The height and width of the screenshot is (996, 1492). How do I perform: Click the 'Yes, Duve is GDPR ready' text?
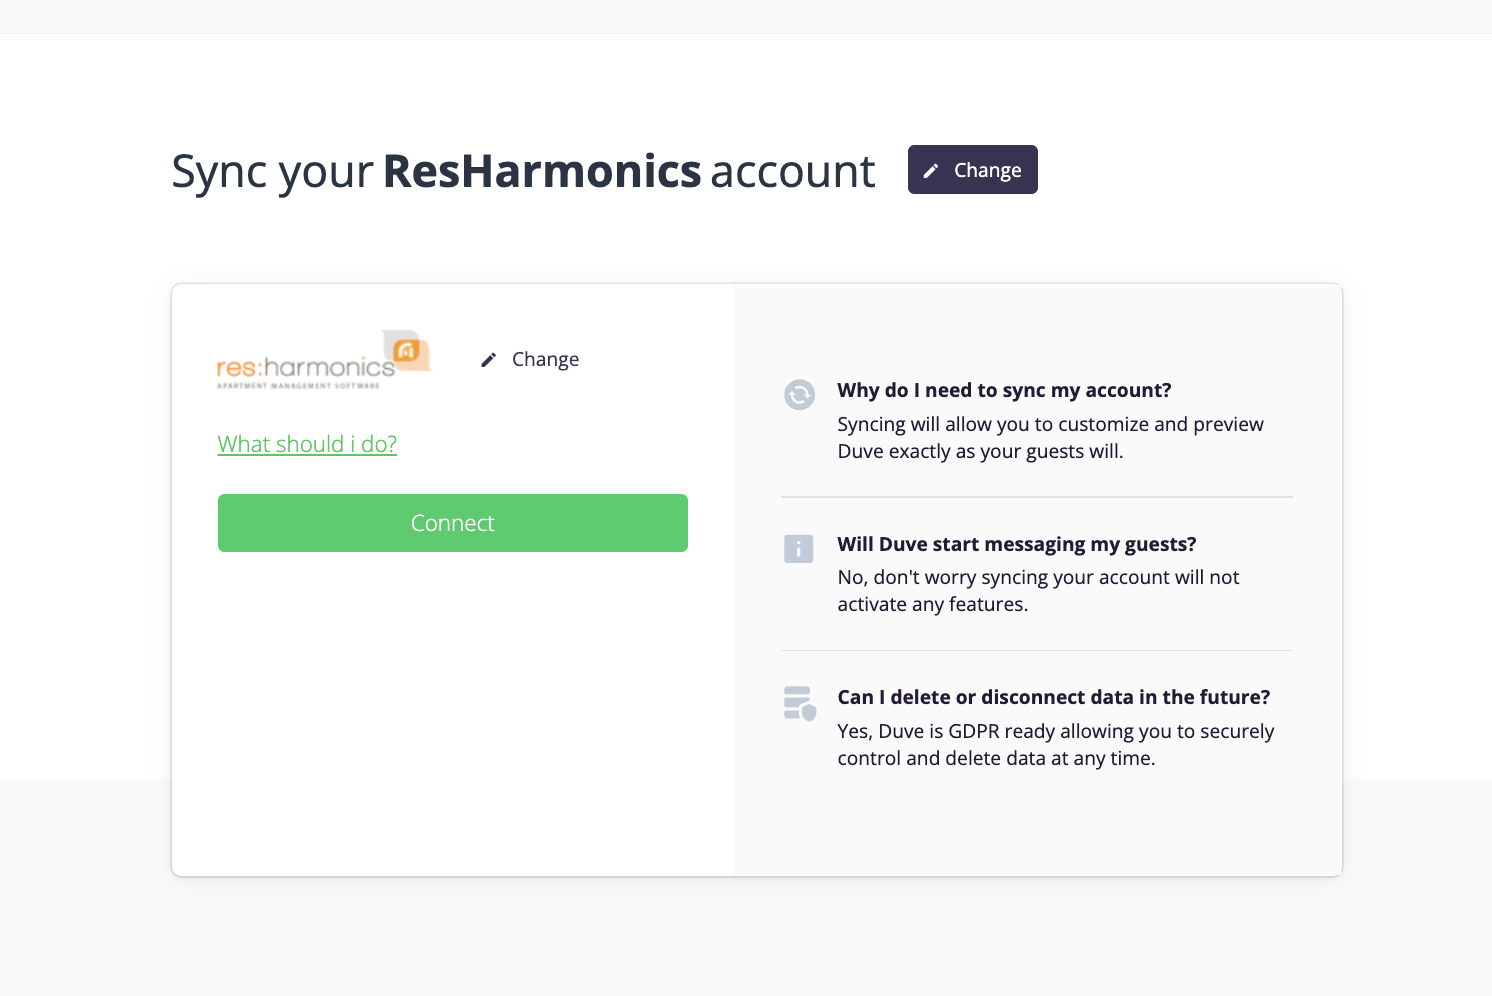[1055, 745]
